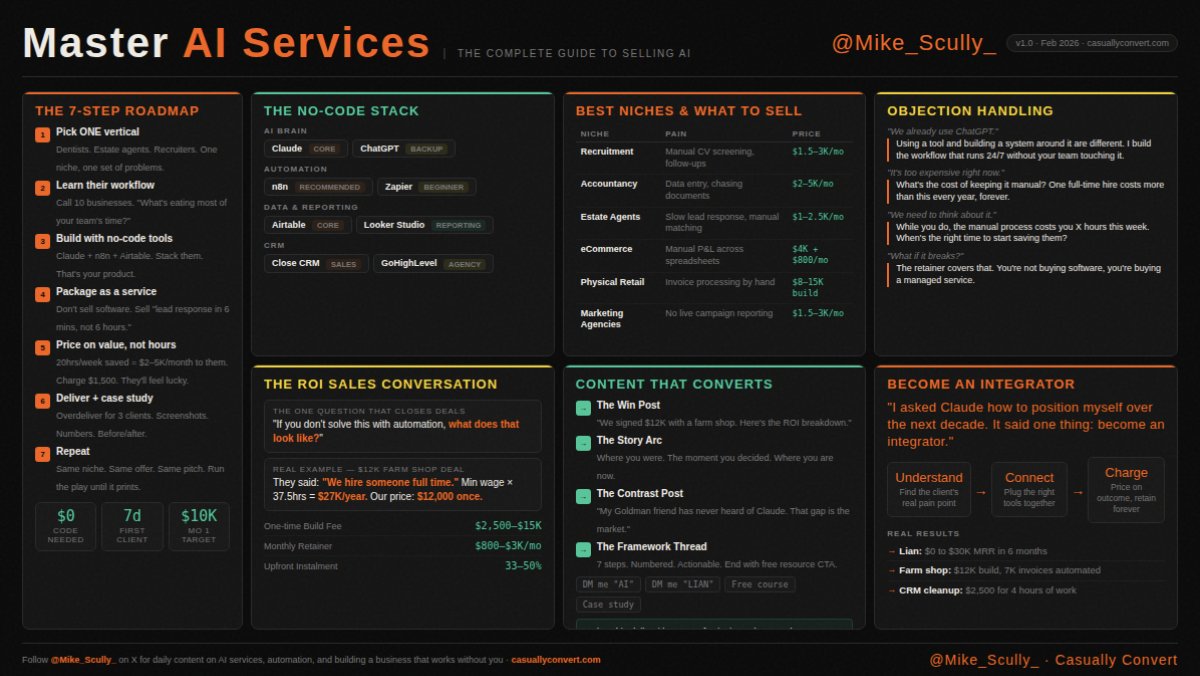Select the Recruitment niche row label

click(x=607, y=151)
